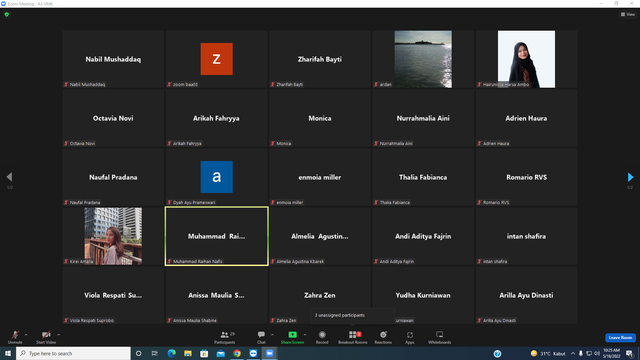640x360 pixels.
Task: Click Almelia Agustin... name in tile
Action: point(320,236)
